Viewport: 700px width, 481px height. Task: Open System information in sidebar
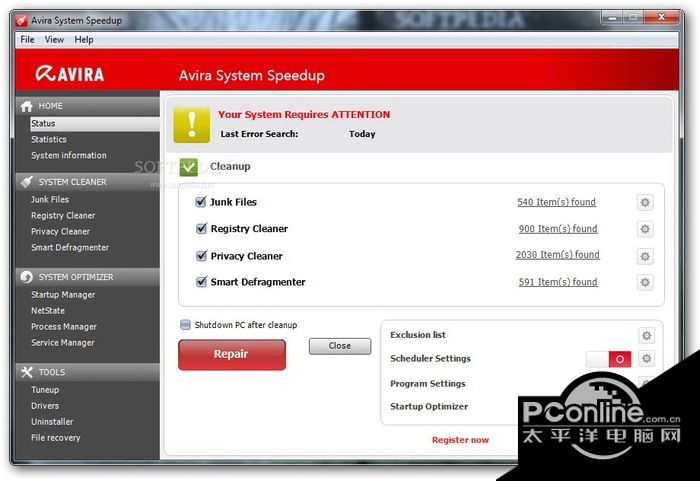pyautogui.click(x=69, y=155)
